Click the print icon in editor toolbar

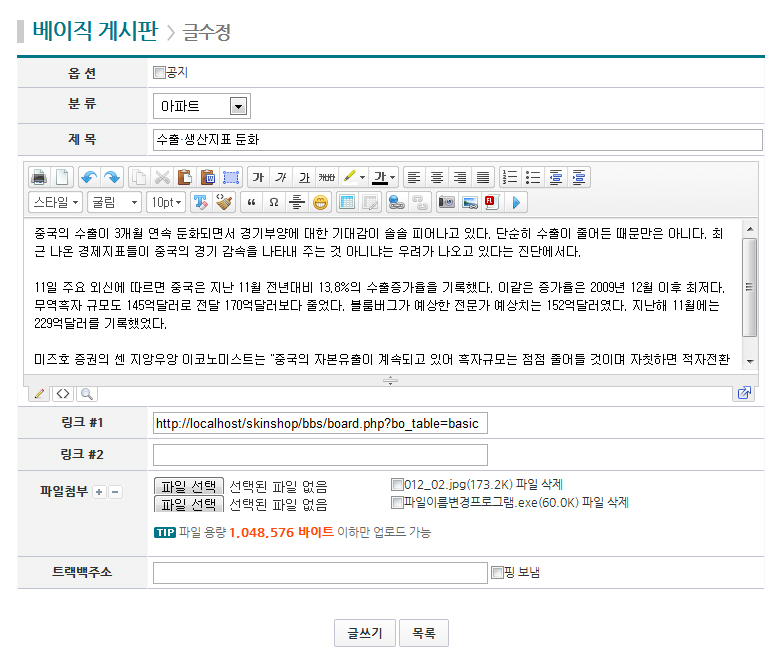click(38, 177)
